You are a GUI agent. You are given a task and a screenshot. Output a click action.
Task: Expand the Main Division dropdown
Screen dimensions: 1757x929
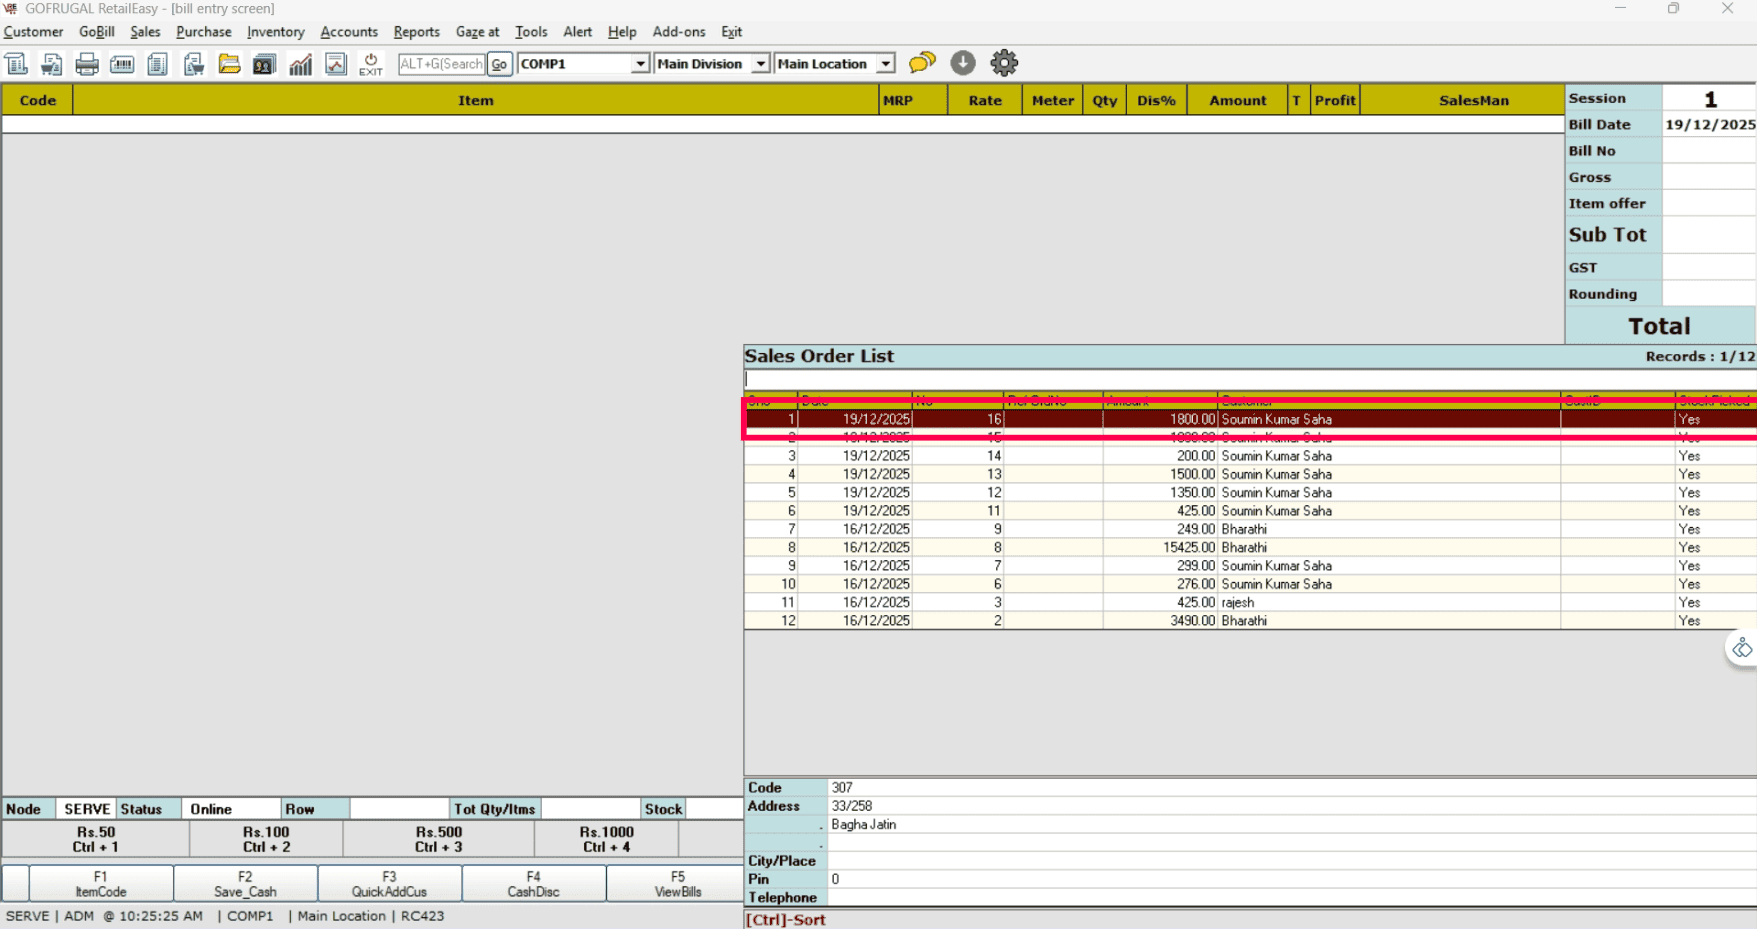(x=761, y=64)
